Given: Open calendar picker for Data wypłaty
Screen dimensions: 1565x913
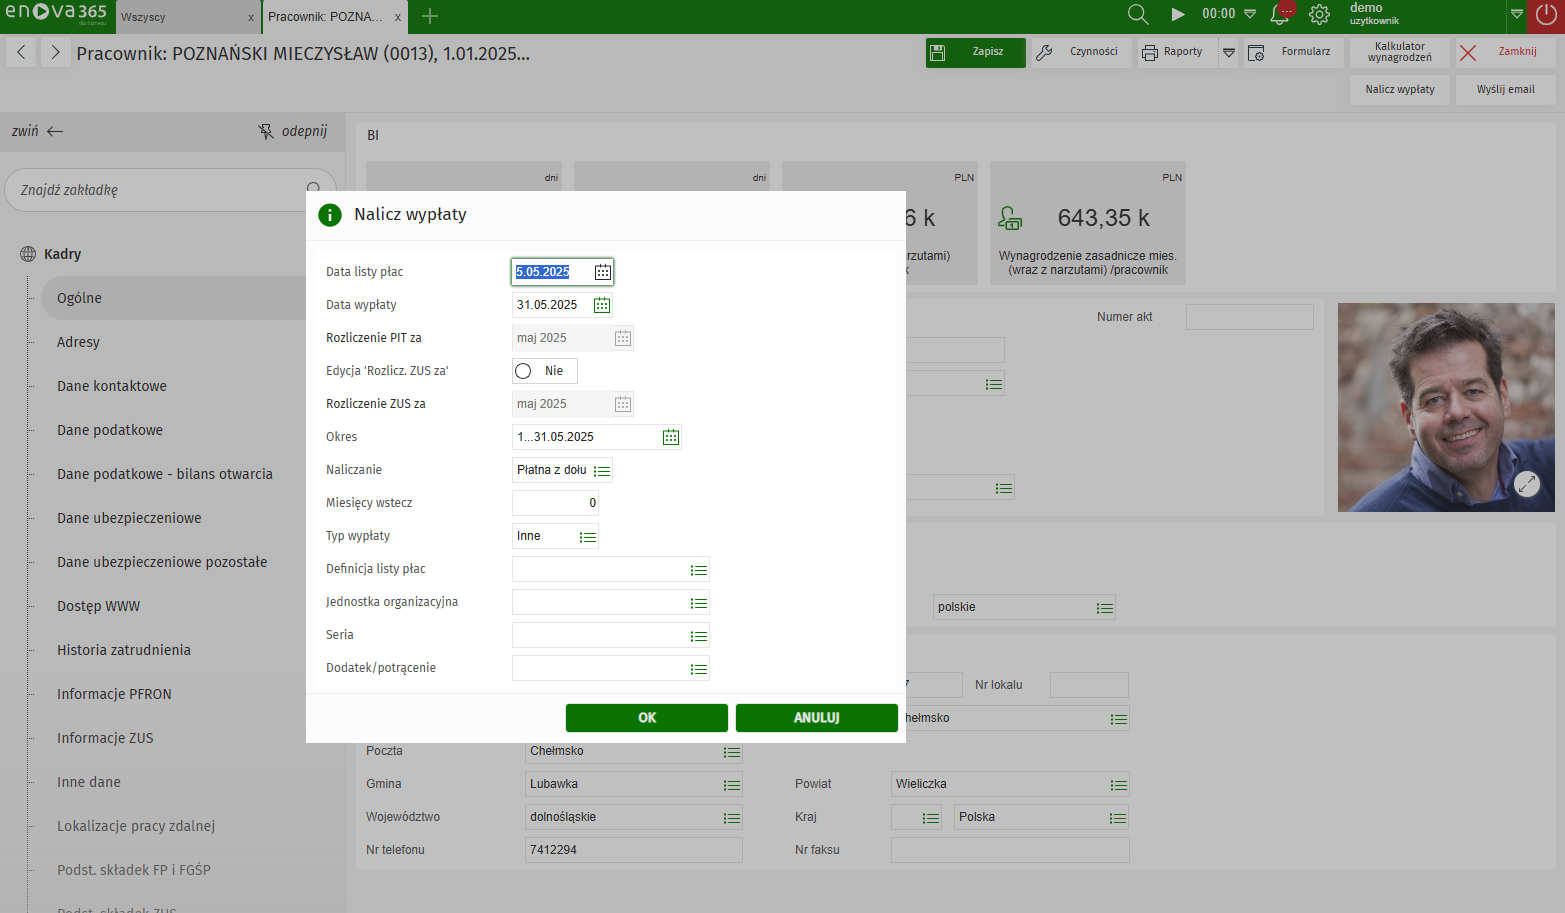Looking at the screenshot, I should pos(601,305).
